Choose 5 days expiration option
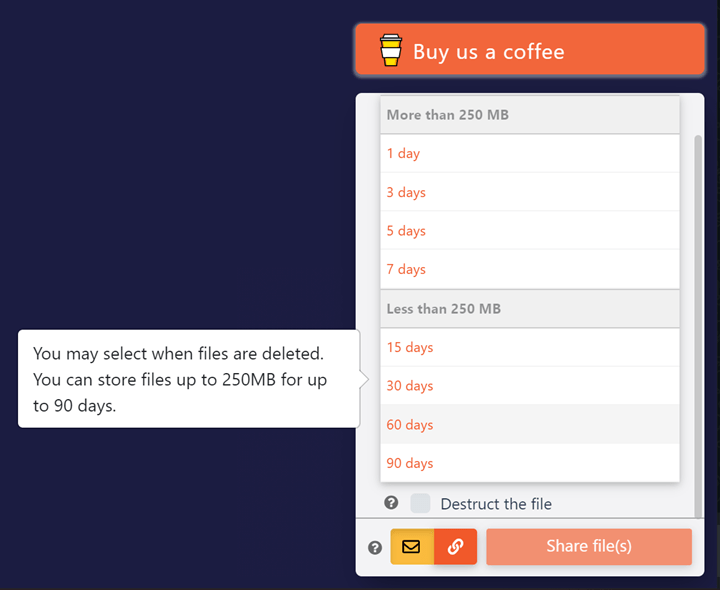This screenshot has height=590, width=720. tap(530, 230)
